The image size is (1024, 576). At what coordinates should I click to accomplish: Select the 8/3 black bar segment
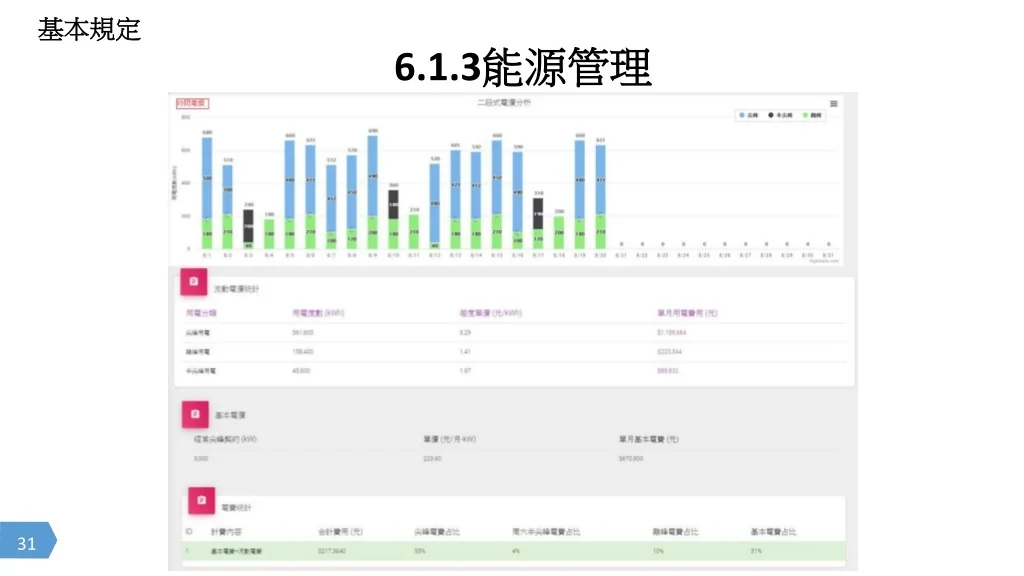tap(249, 226)
